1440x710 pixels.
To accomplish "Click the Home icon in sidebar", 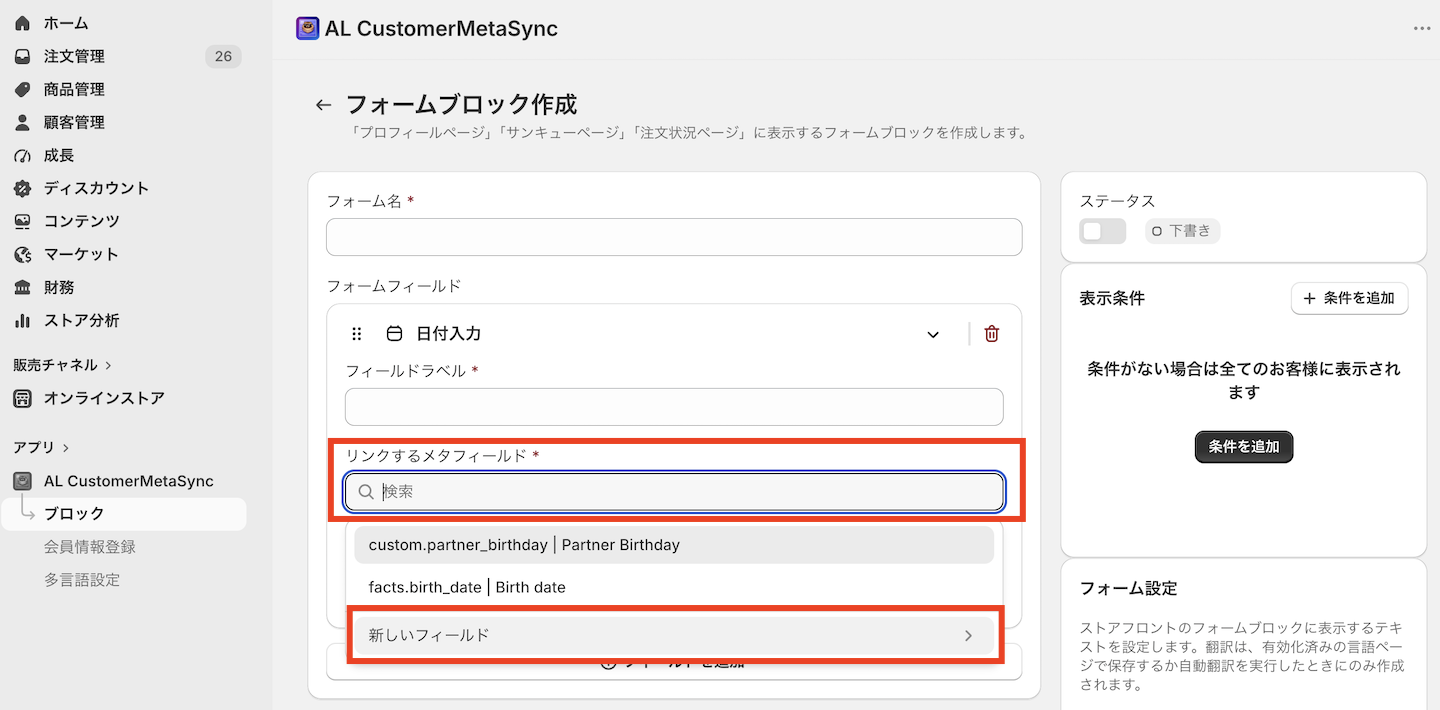I will pos(22,23).
